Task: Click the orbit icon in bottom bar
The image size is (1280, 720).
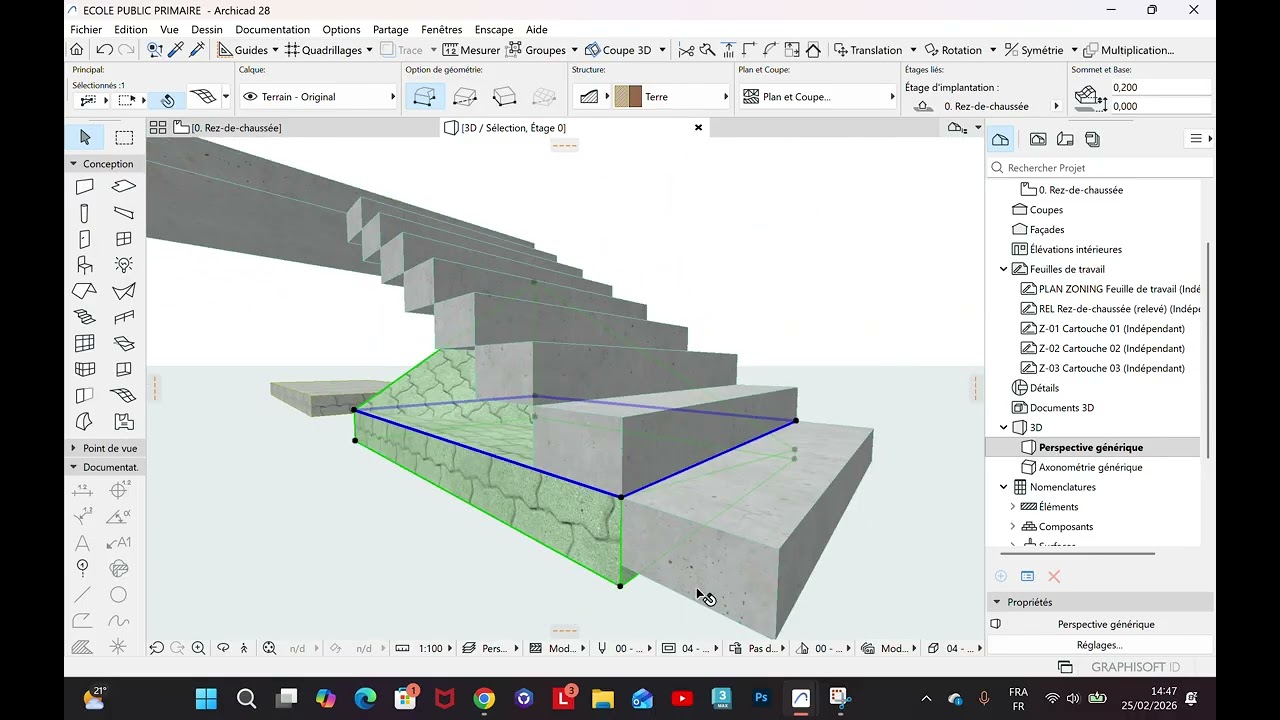Action: click(x=223, y=648)
